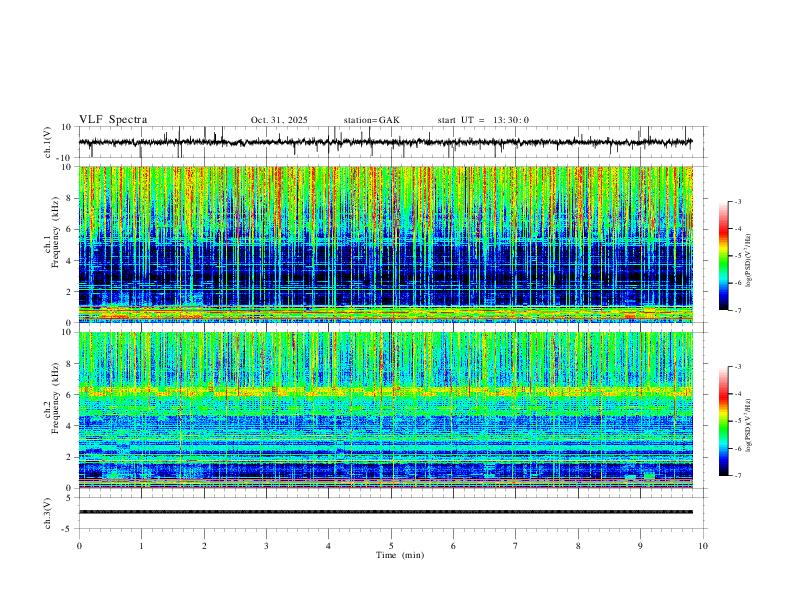Click the "-4" tick on the ch.2 colorbar

(737, 394)
